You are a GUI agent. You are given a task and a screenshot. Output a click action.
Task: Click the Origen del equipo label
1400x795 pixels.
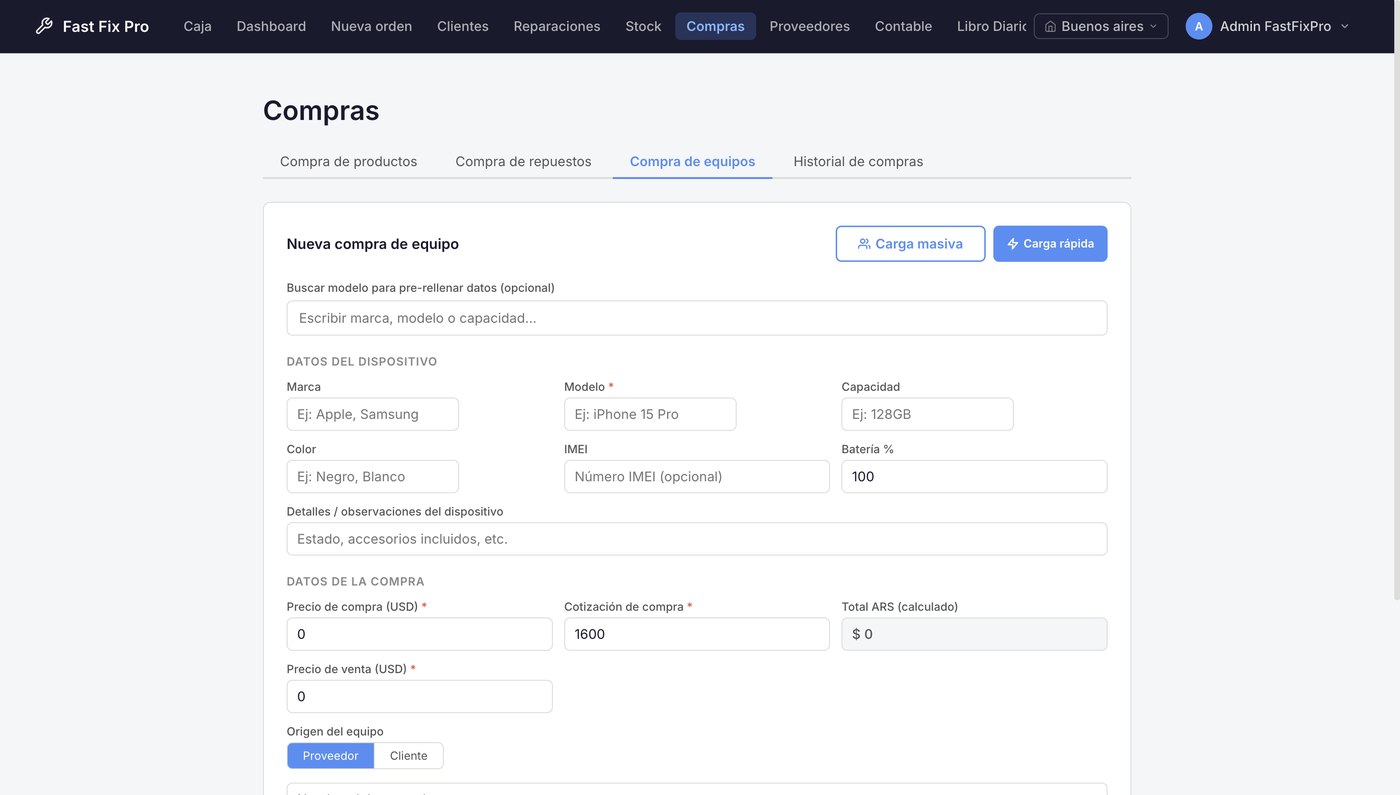click(x=335, y=731)
